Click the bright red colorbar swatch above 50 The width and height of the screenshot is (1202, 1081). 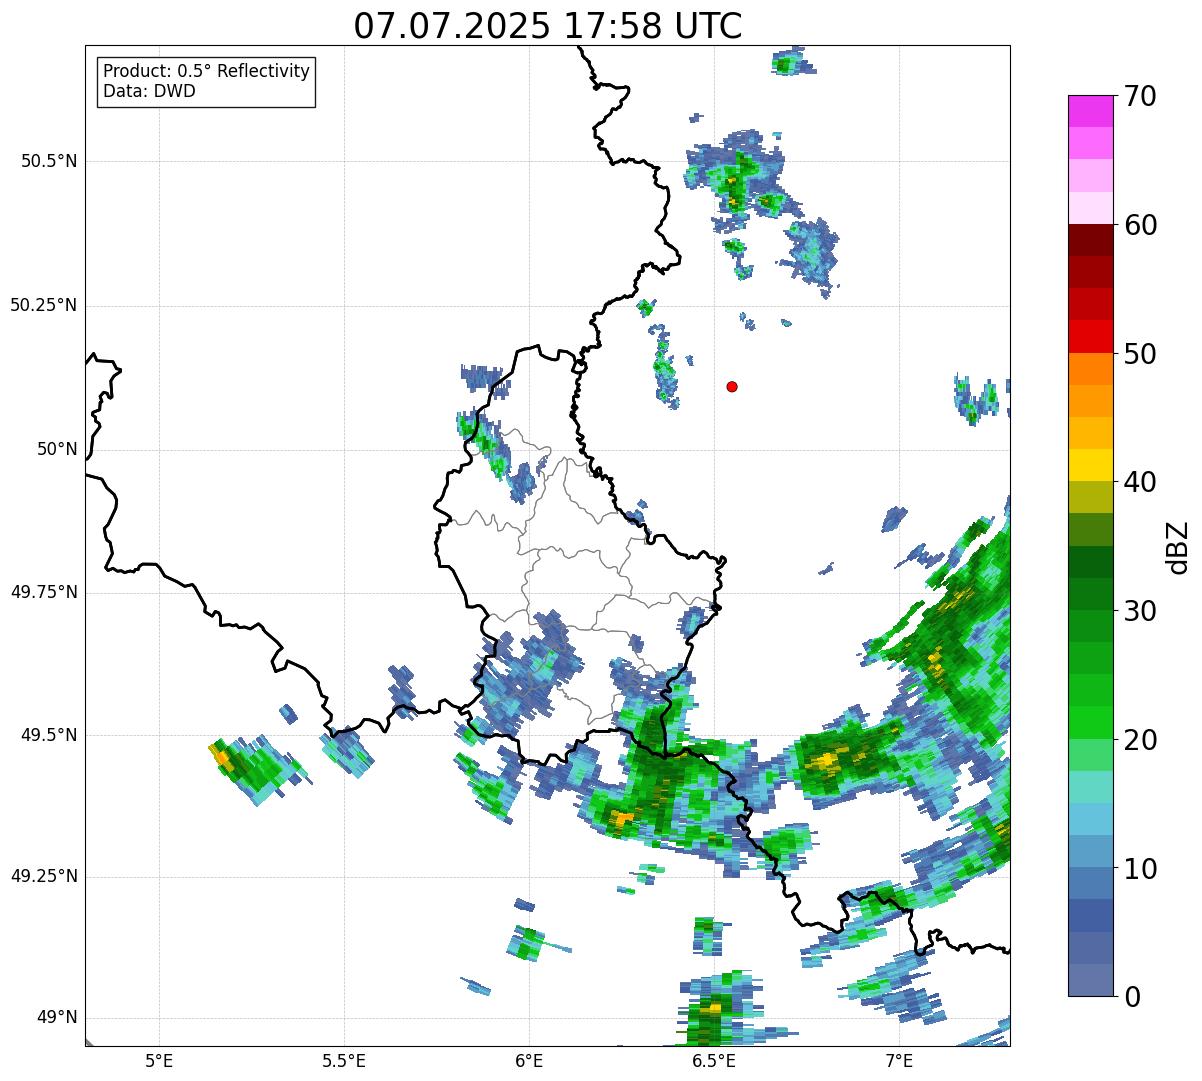[1090, 336]
